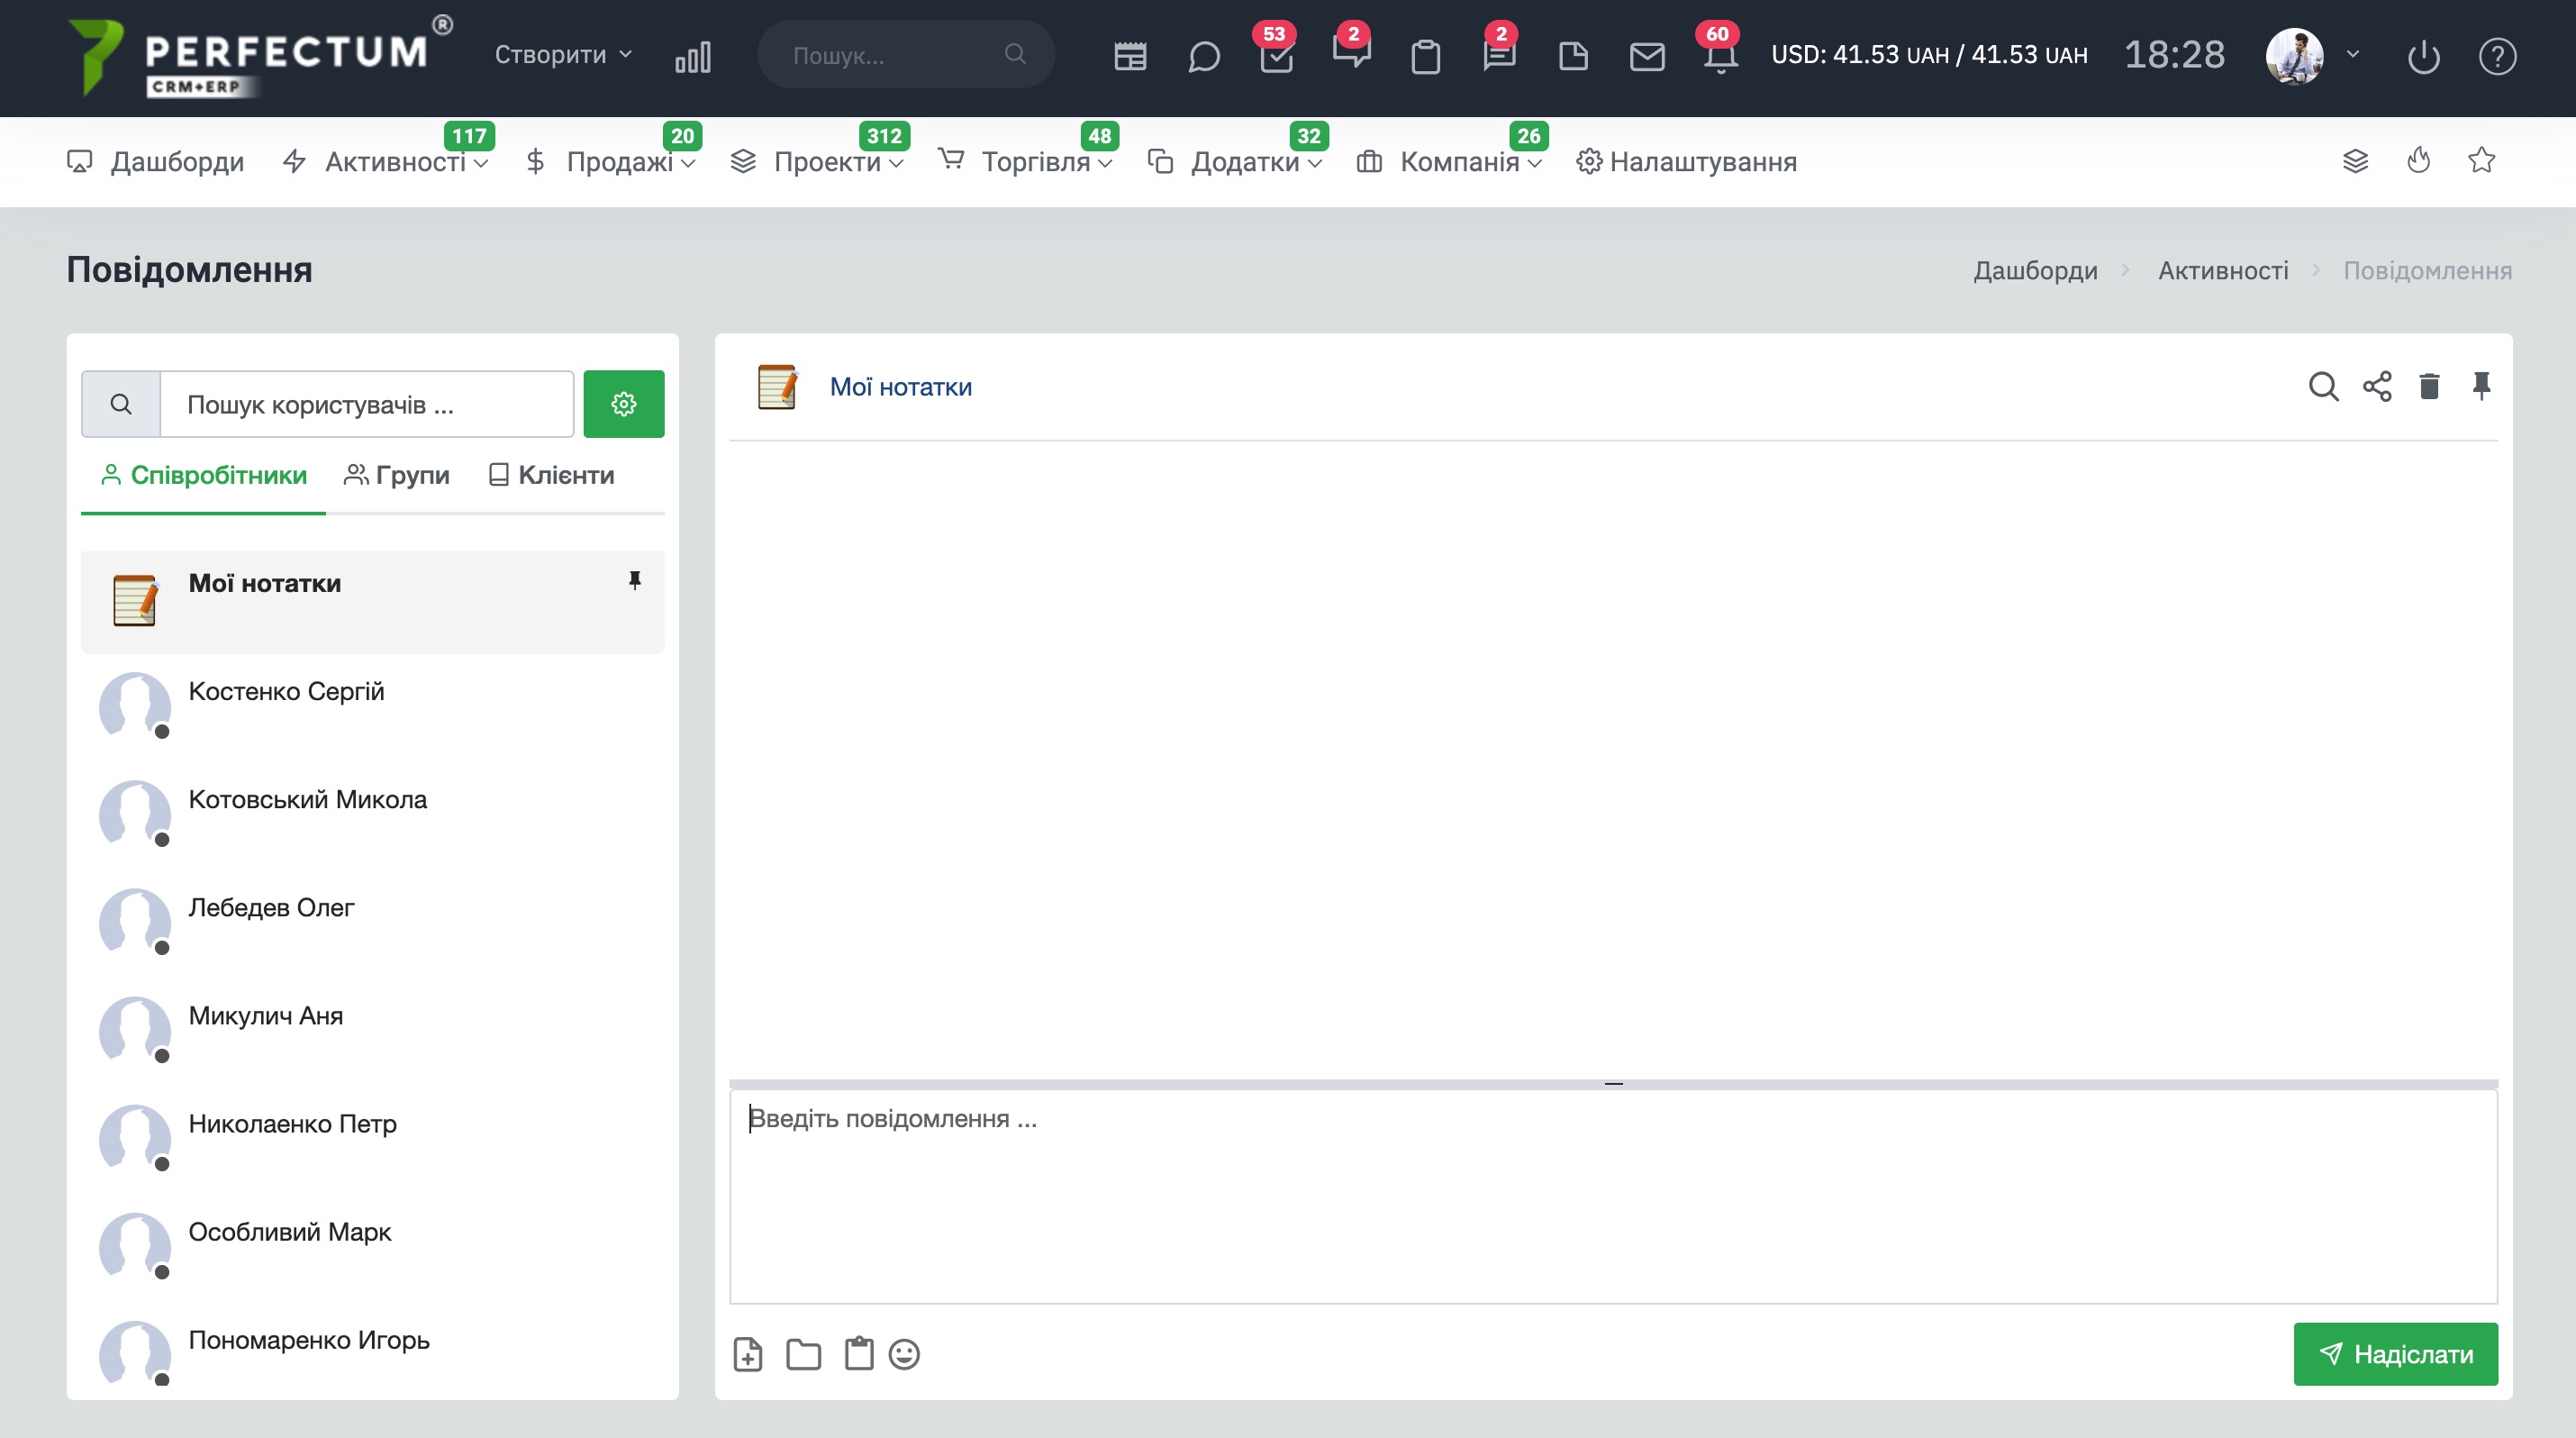
Task: Click the magnifier in the global search field
Action: pyautogui.click(x=1015, y=54)
